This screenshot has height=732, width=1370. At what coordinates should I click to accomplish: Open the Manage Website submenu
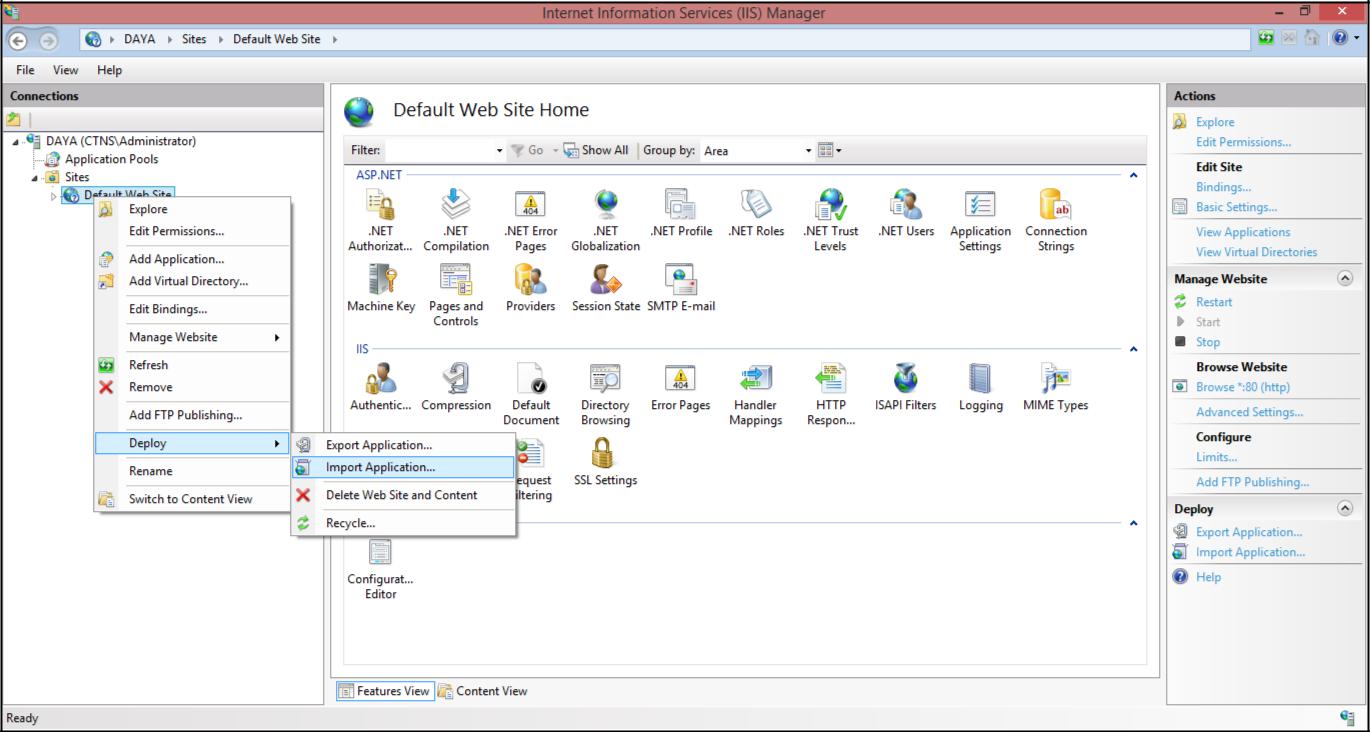coord(192,337)
